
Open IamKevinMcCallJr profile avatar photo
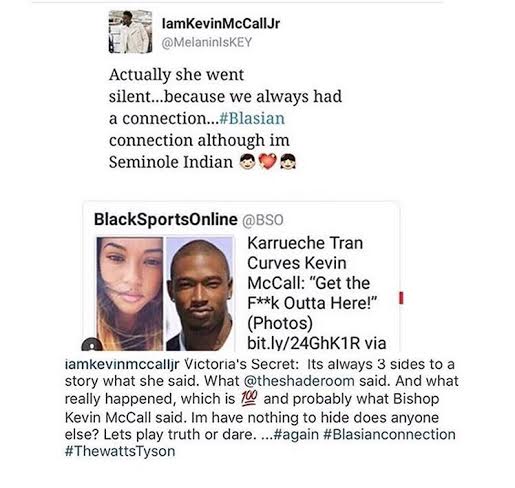[130, 32]
